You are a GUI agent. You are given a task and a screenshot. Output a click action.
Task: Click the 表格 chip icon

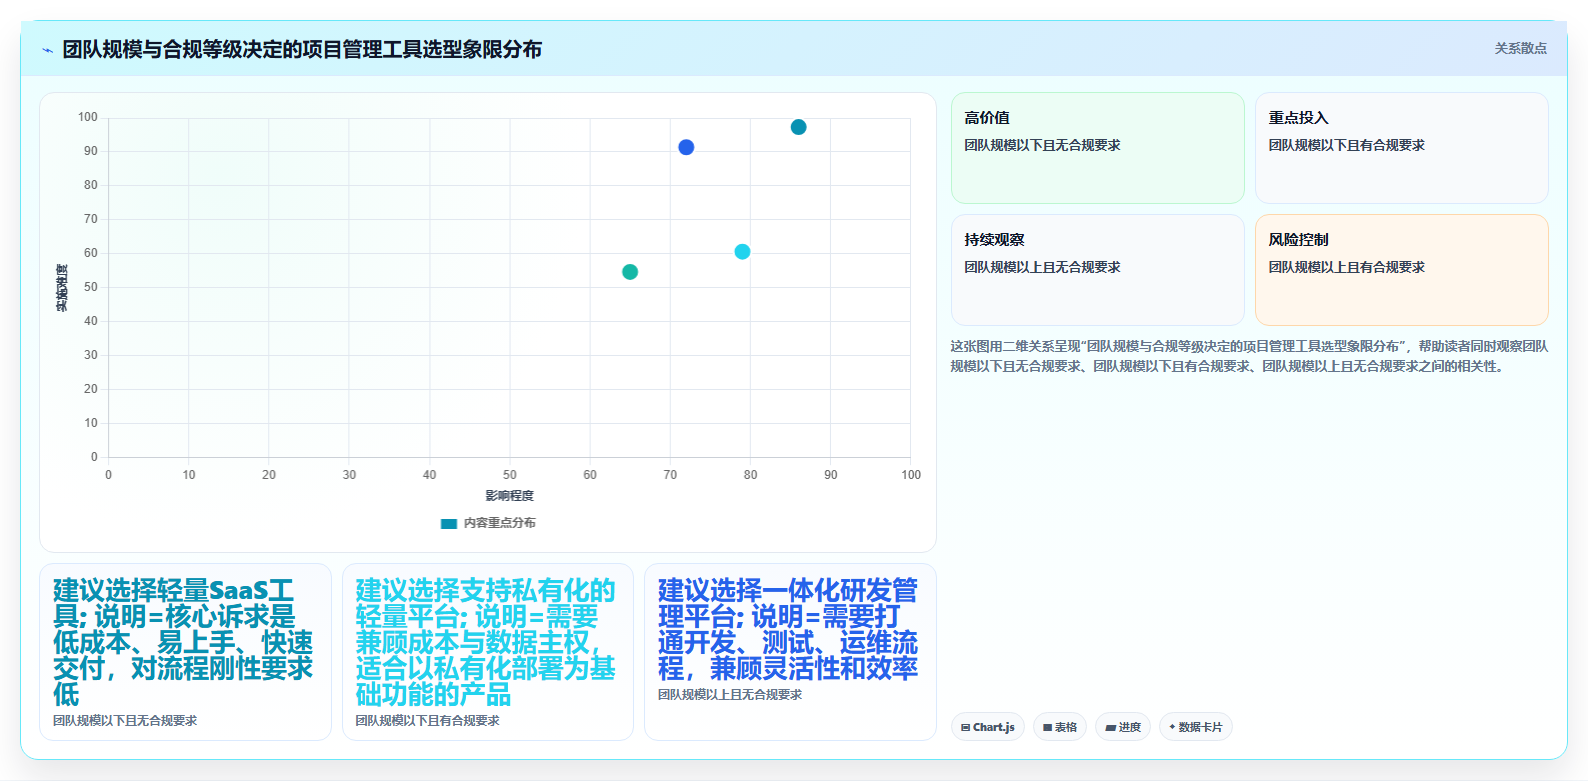pos(1047,728)
